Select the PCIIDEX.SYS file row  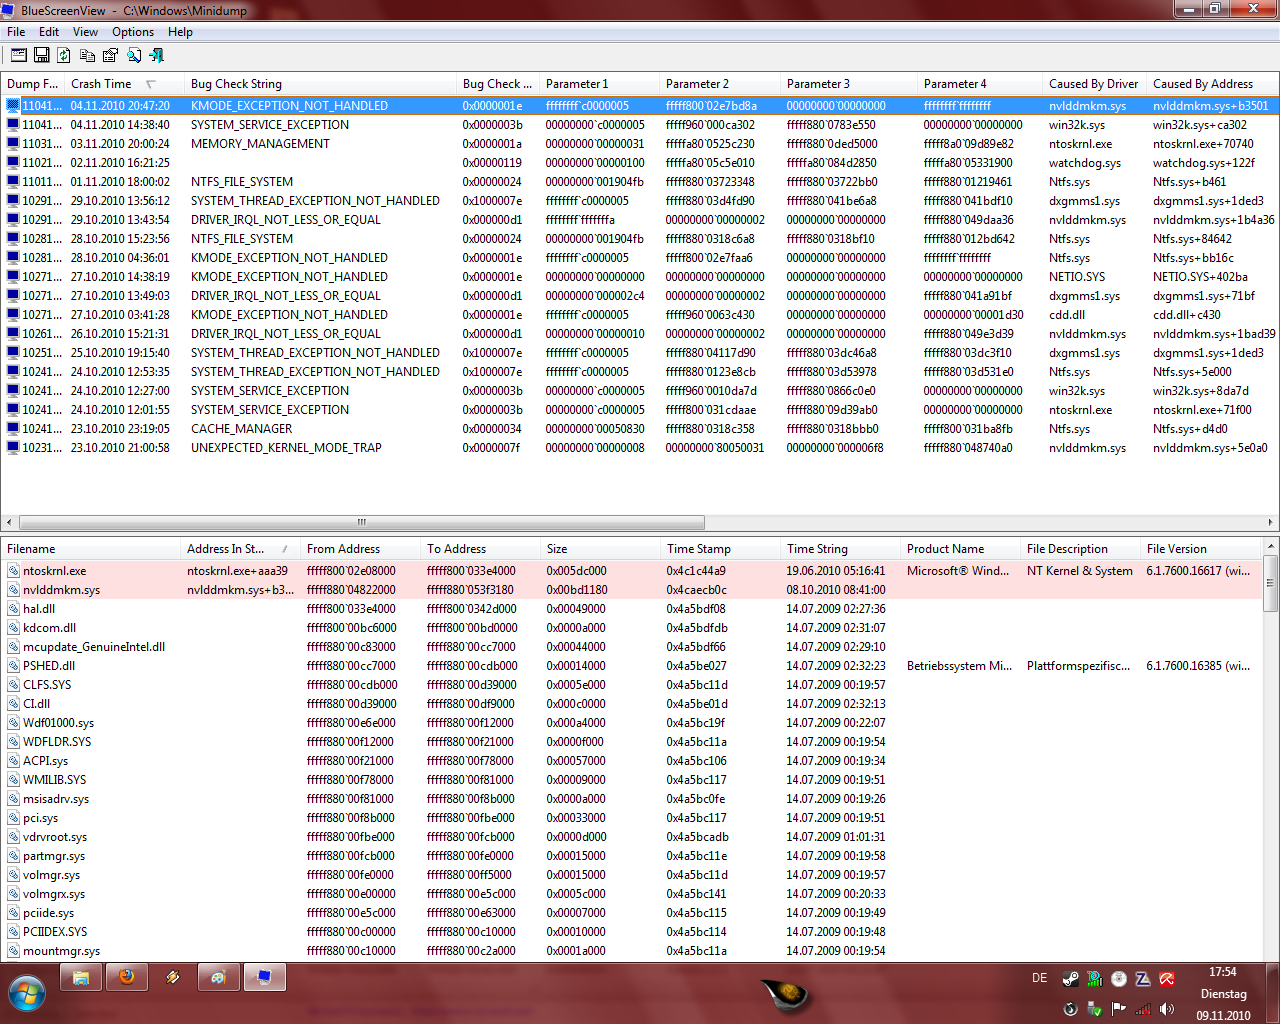(x=631, y=931)
